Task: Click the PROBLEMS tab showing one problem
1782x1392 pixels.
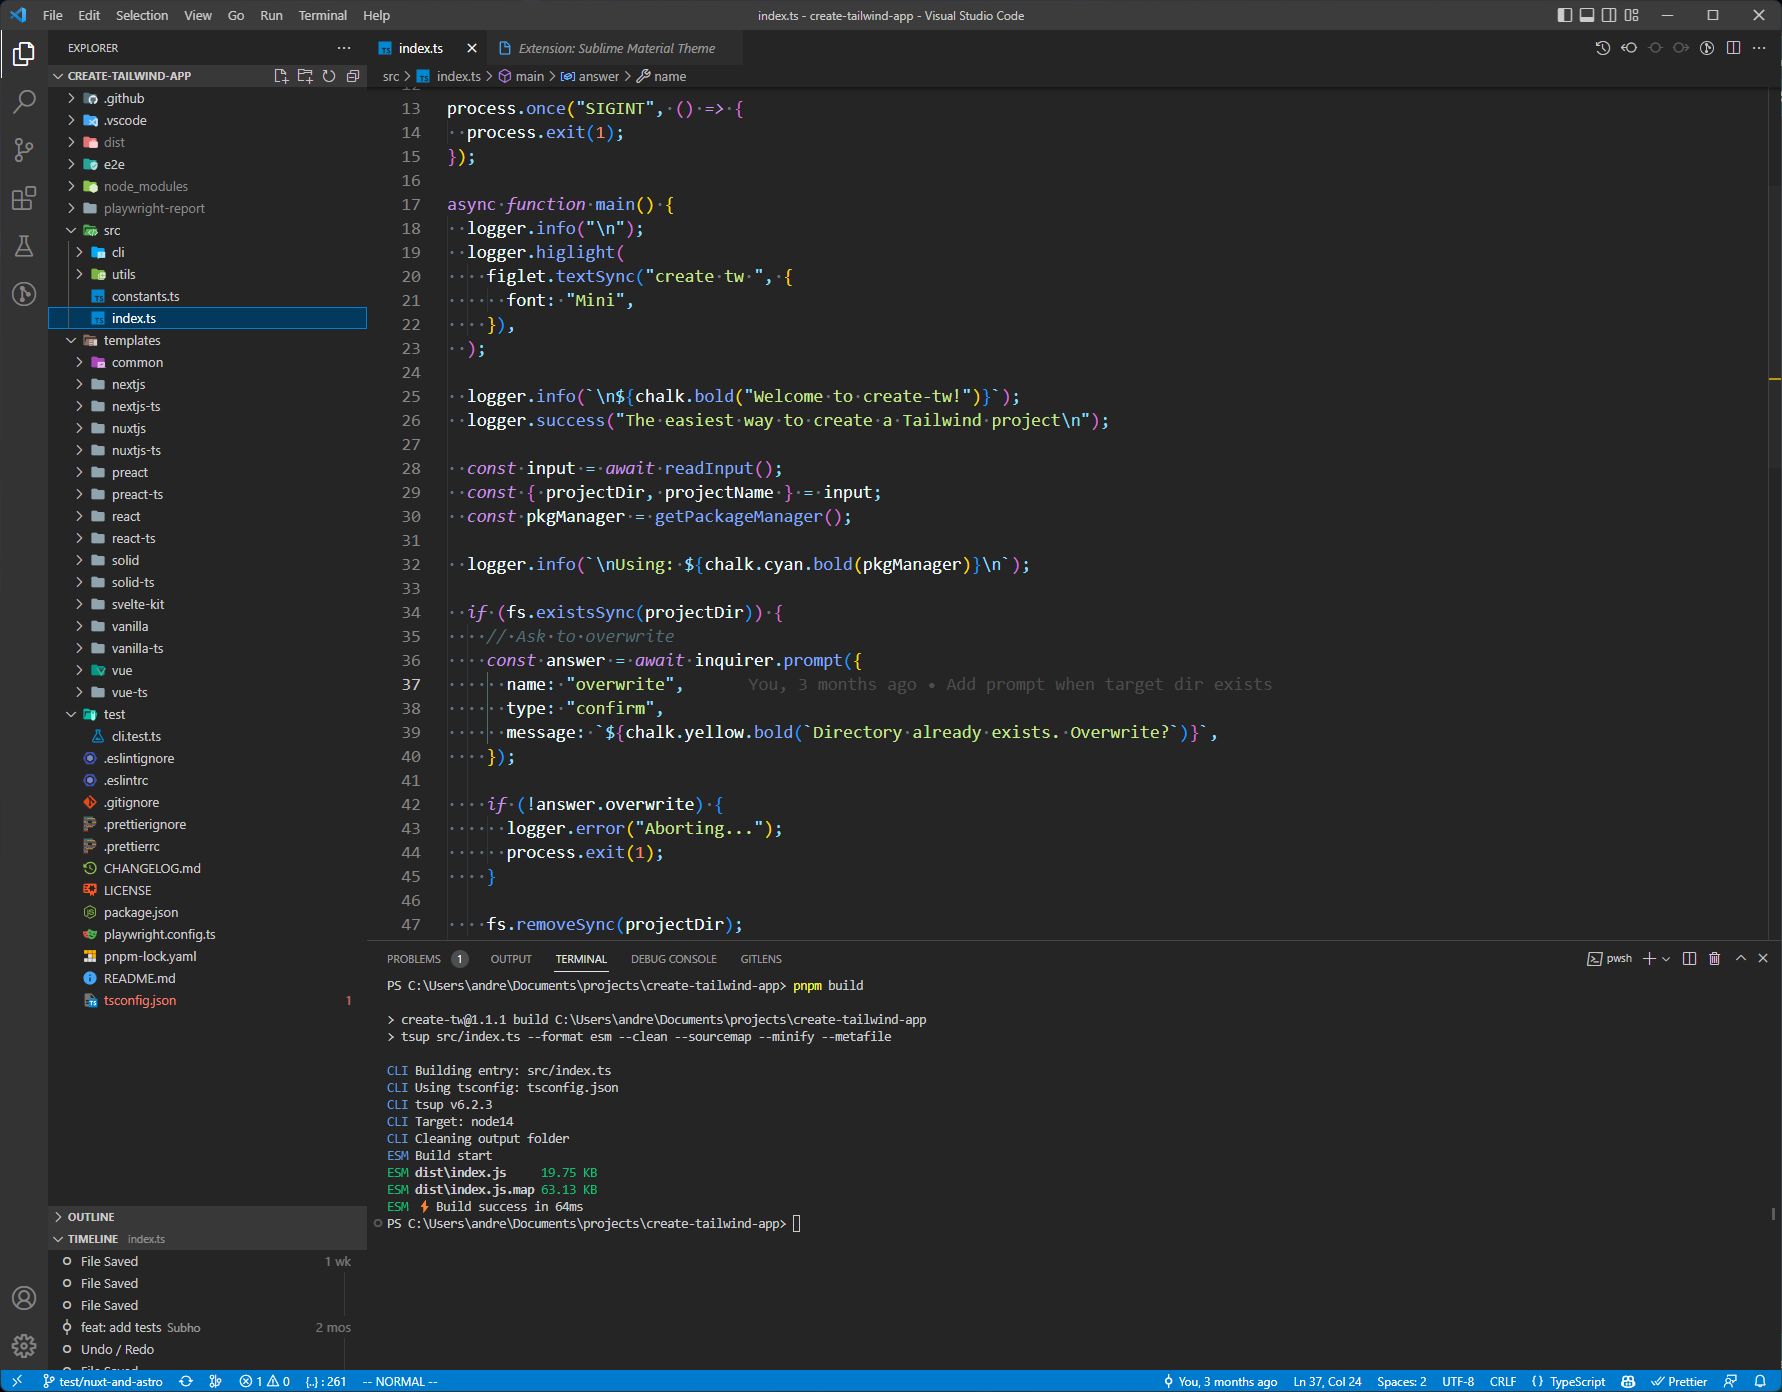Action: 414,958
